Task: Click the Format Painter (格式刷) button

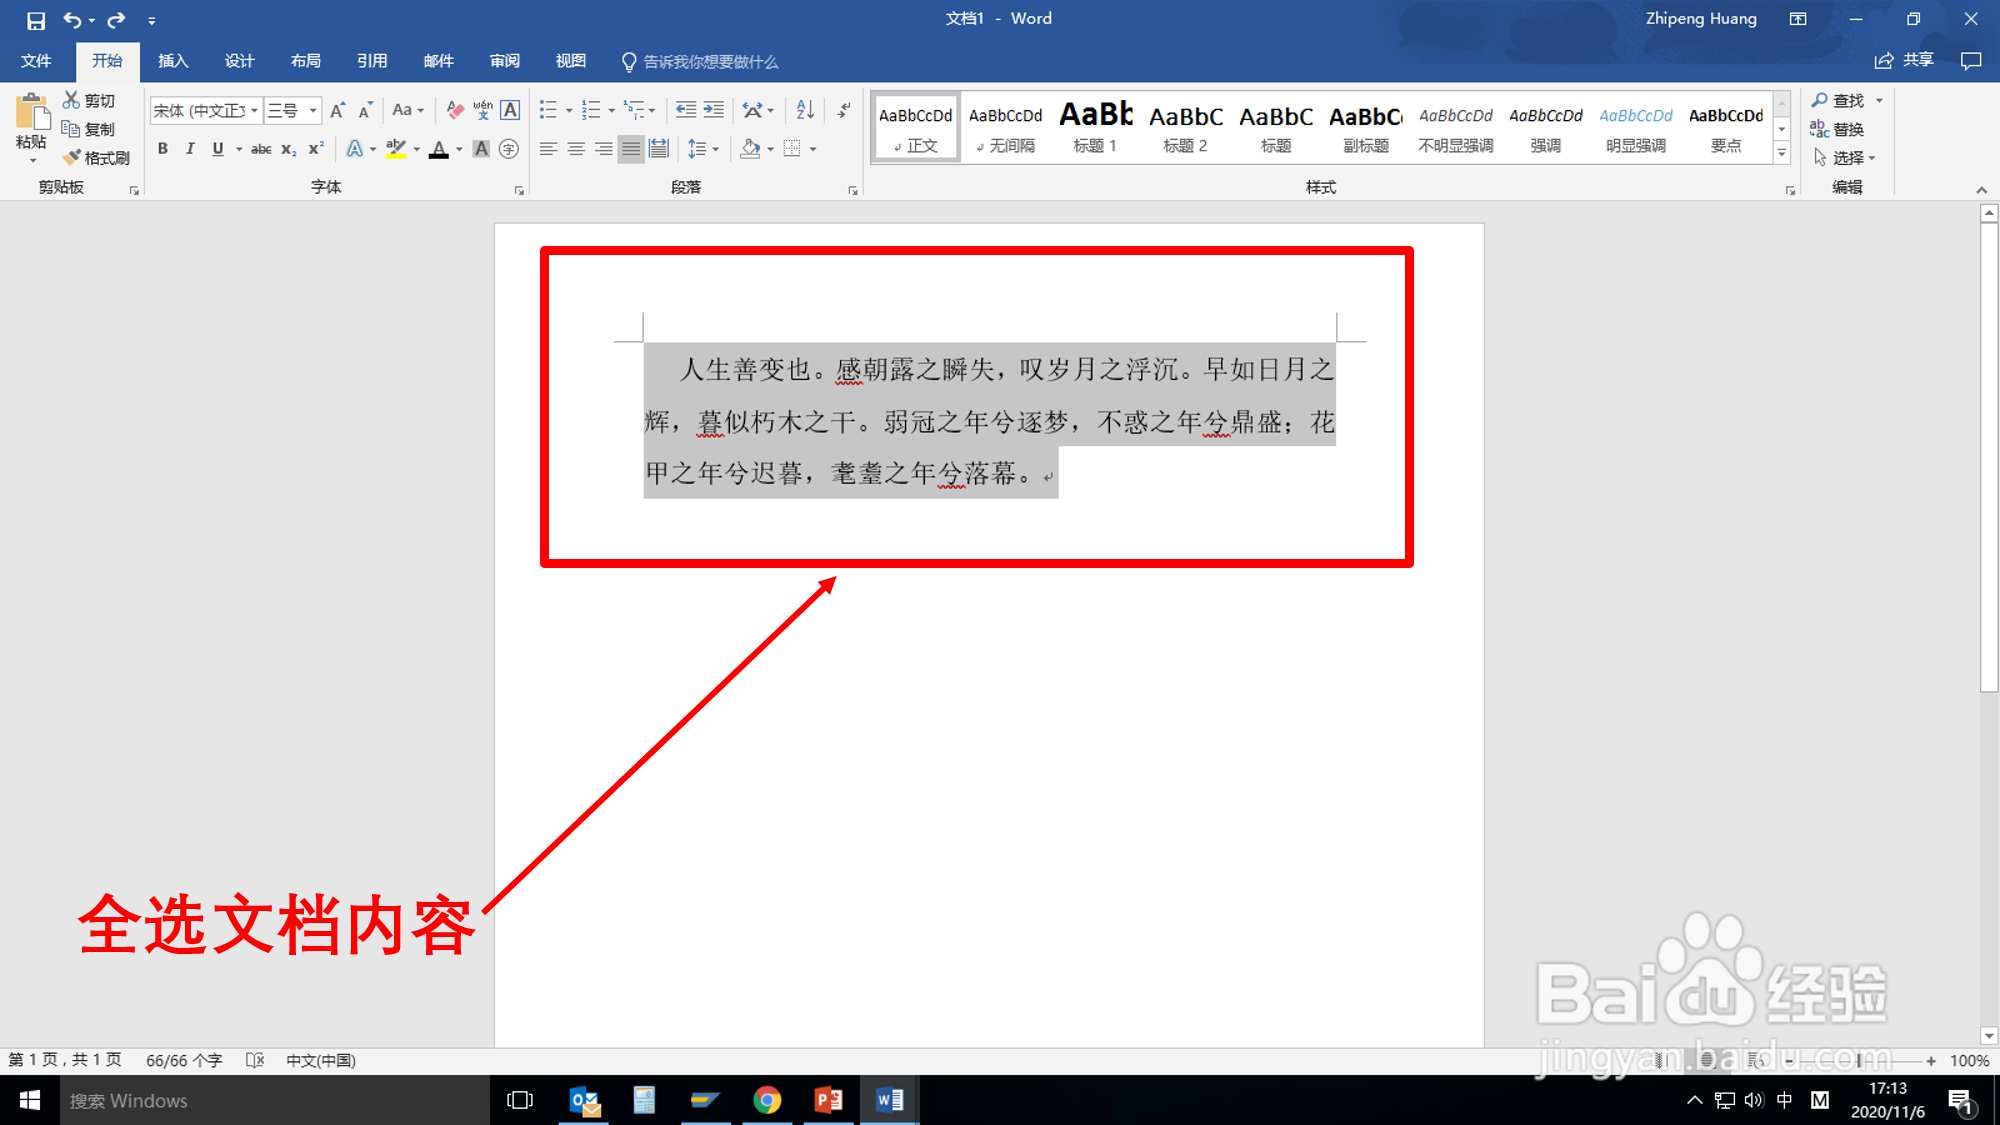Action: (x=97, y=158)
